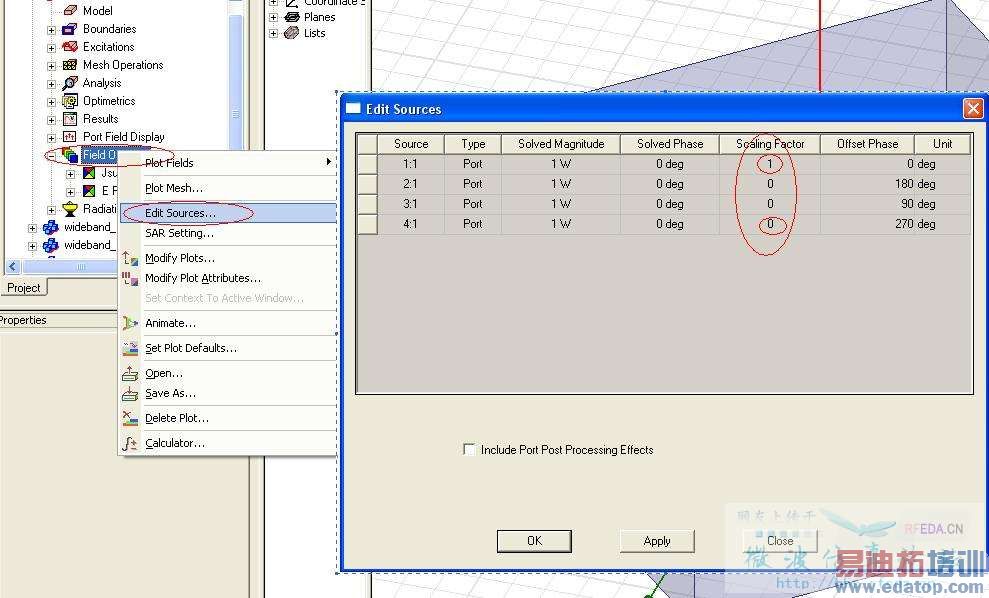Click the E Field plot icon

click(x=89, y=191)
